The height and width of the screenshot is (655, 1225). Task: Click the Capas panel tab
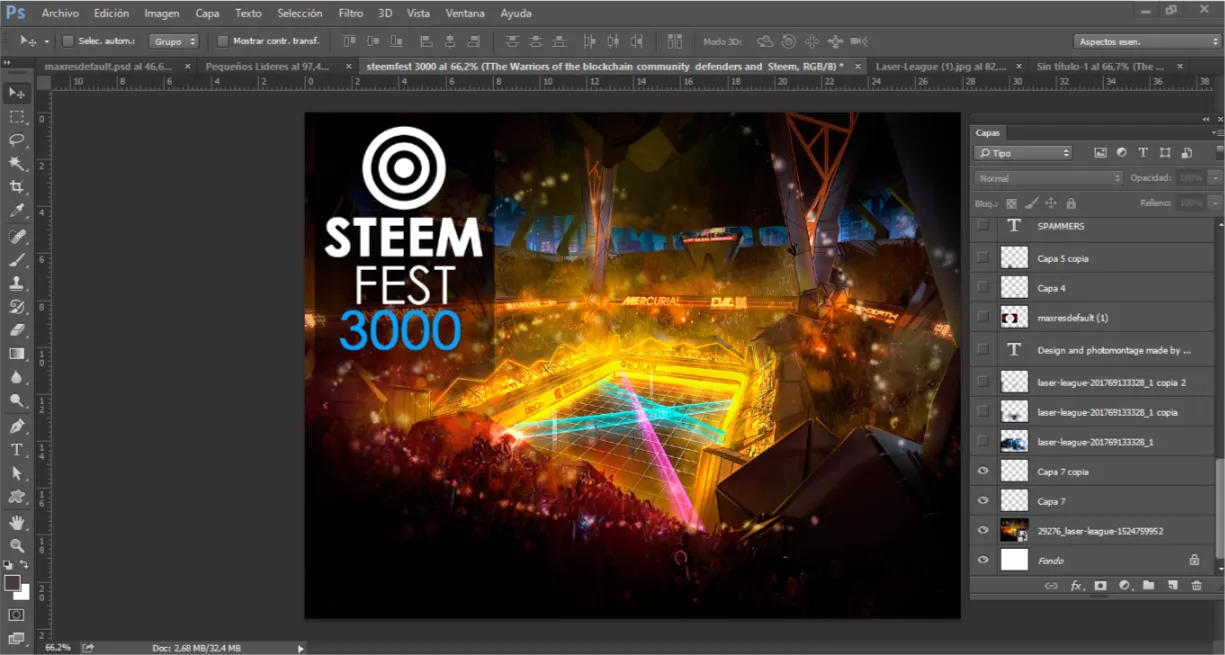(x=987, y=132)
